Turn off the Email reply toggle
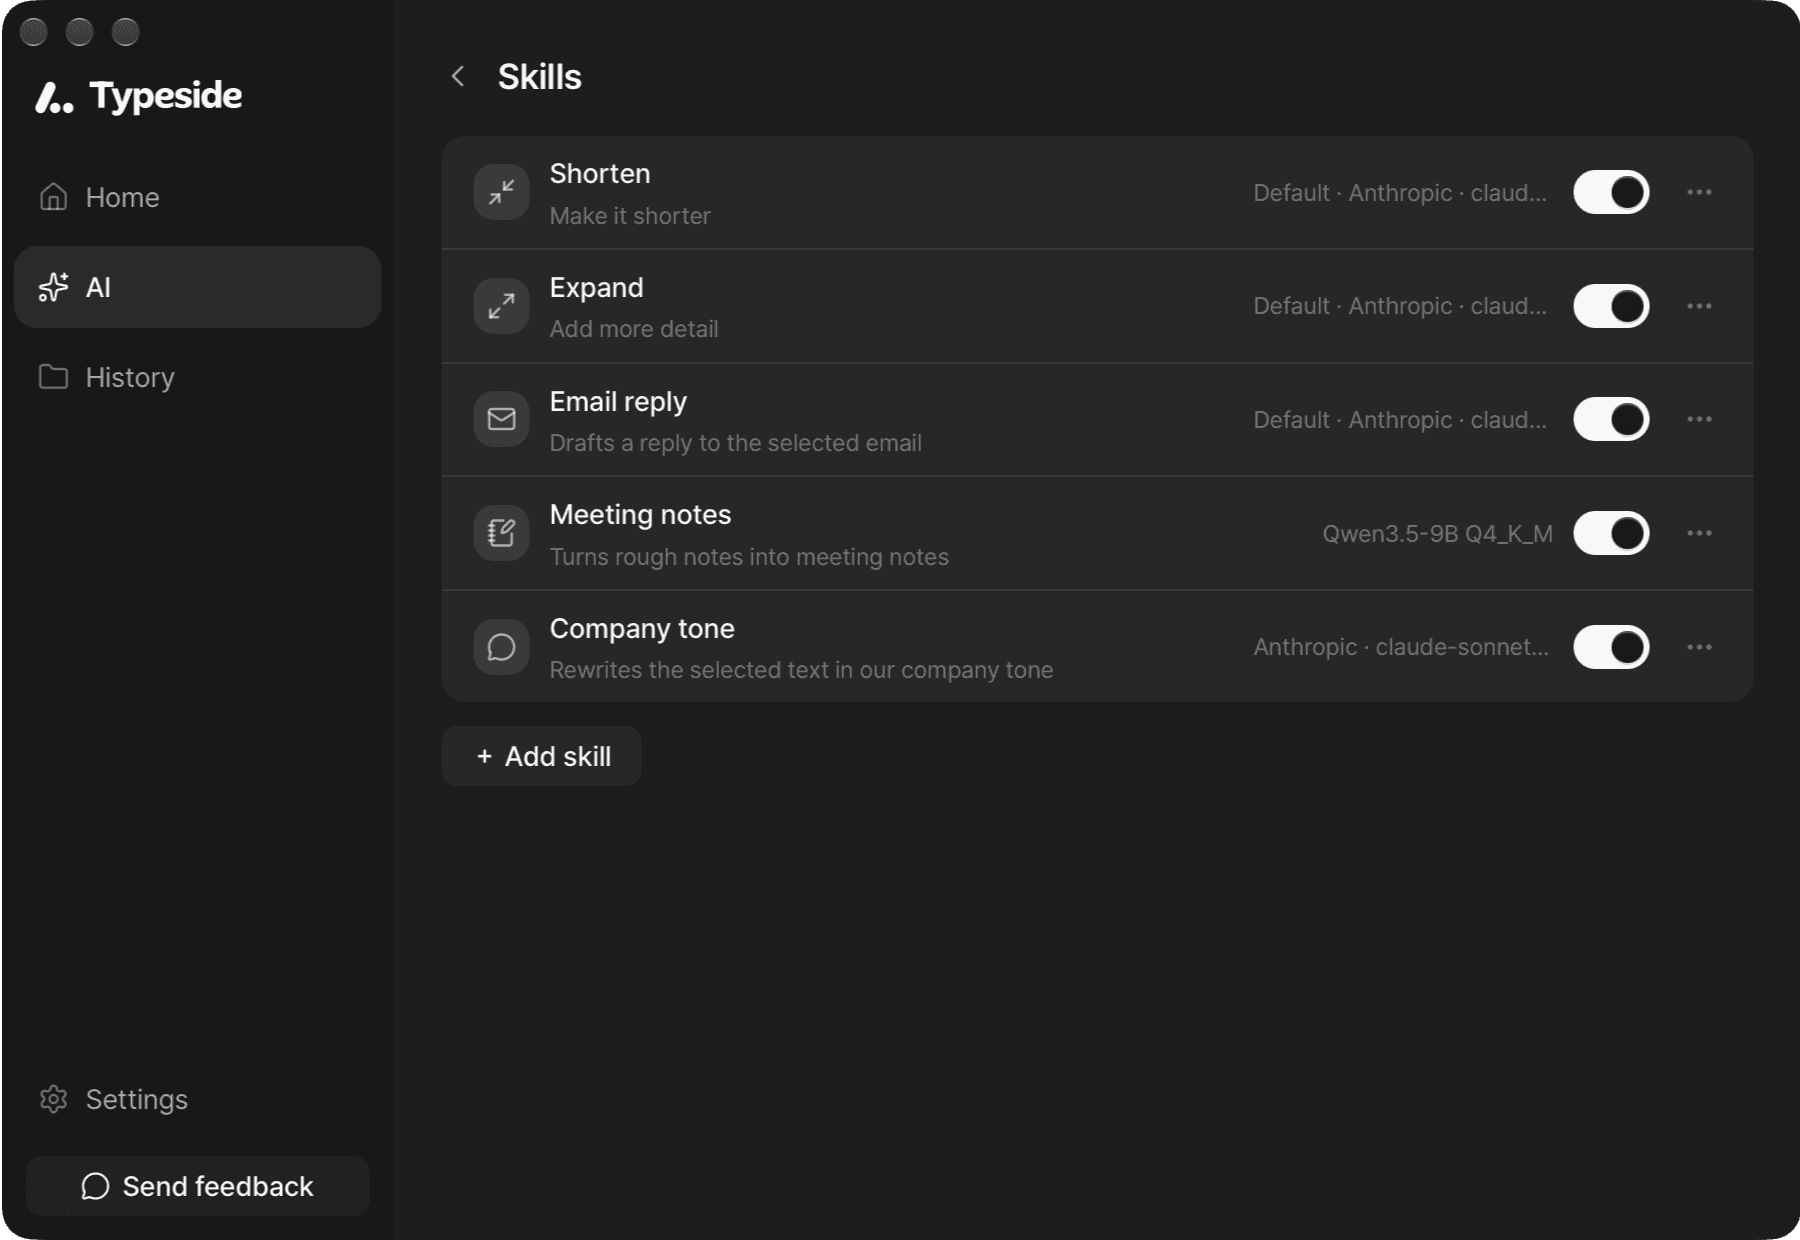 [x=1611, y=419]
